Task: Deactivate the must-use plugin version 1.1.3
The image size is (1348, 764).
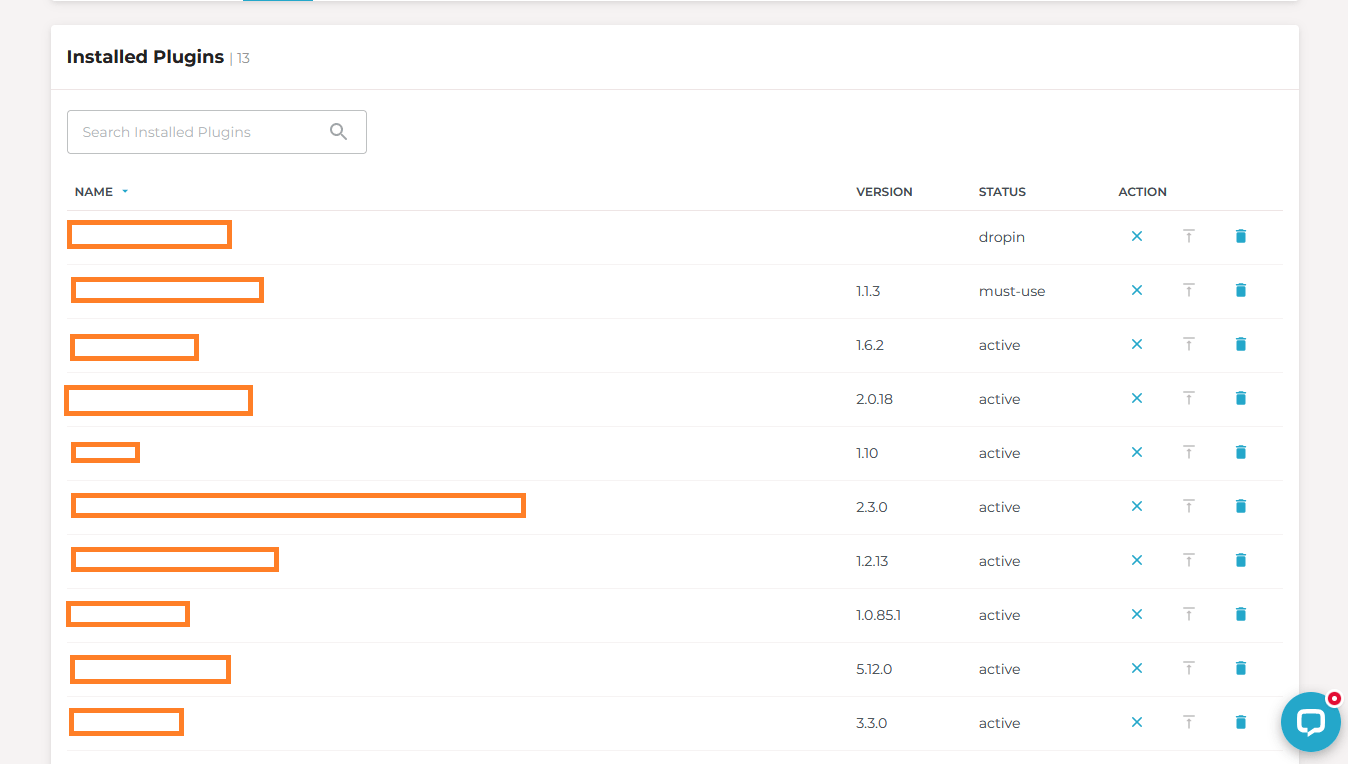Action: [x=1136, y=290]
